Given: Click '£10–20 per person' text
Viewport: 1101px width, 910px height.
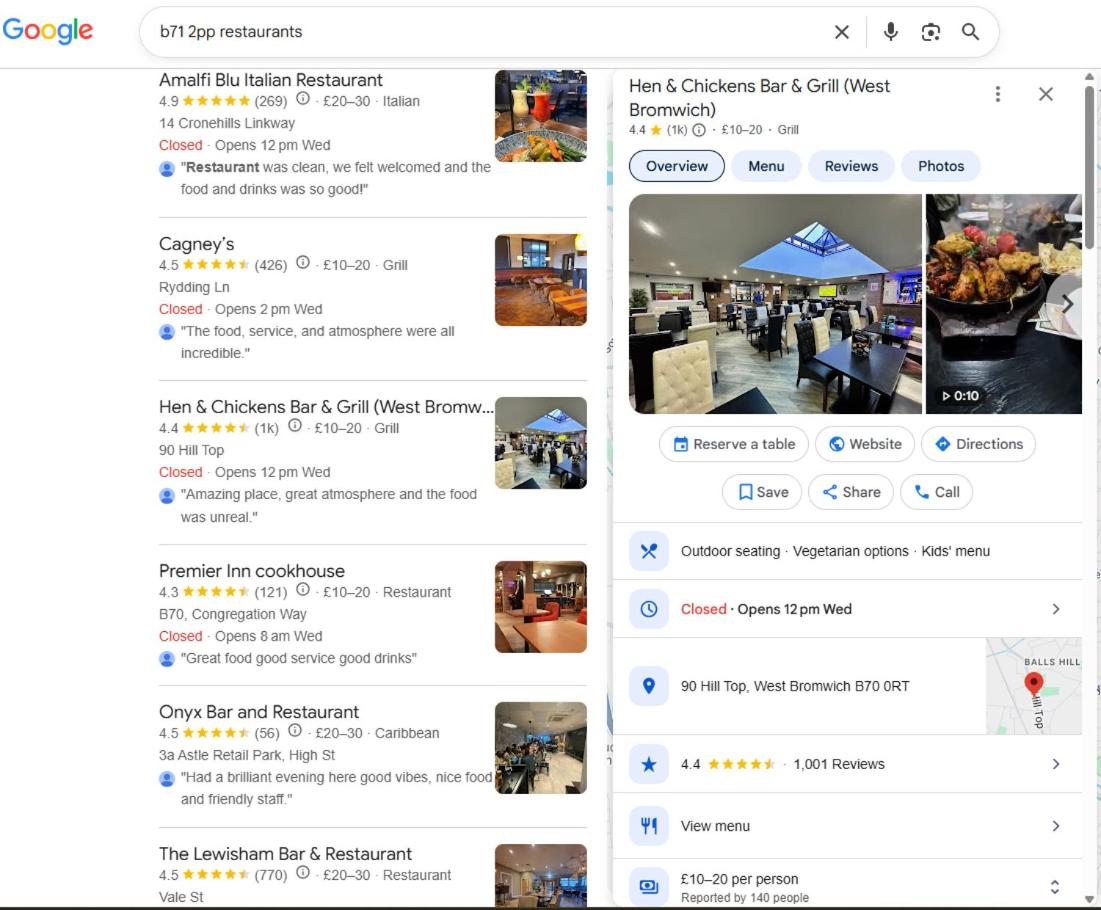Looking at the screenshot, I should 739,879.
